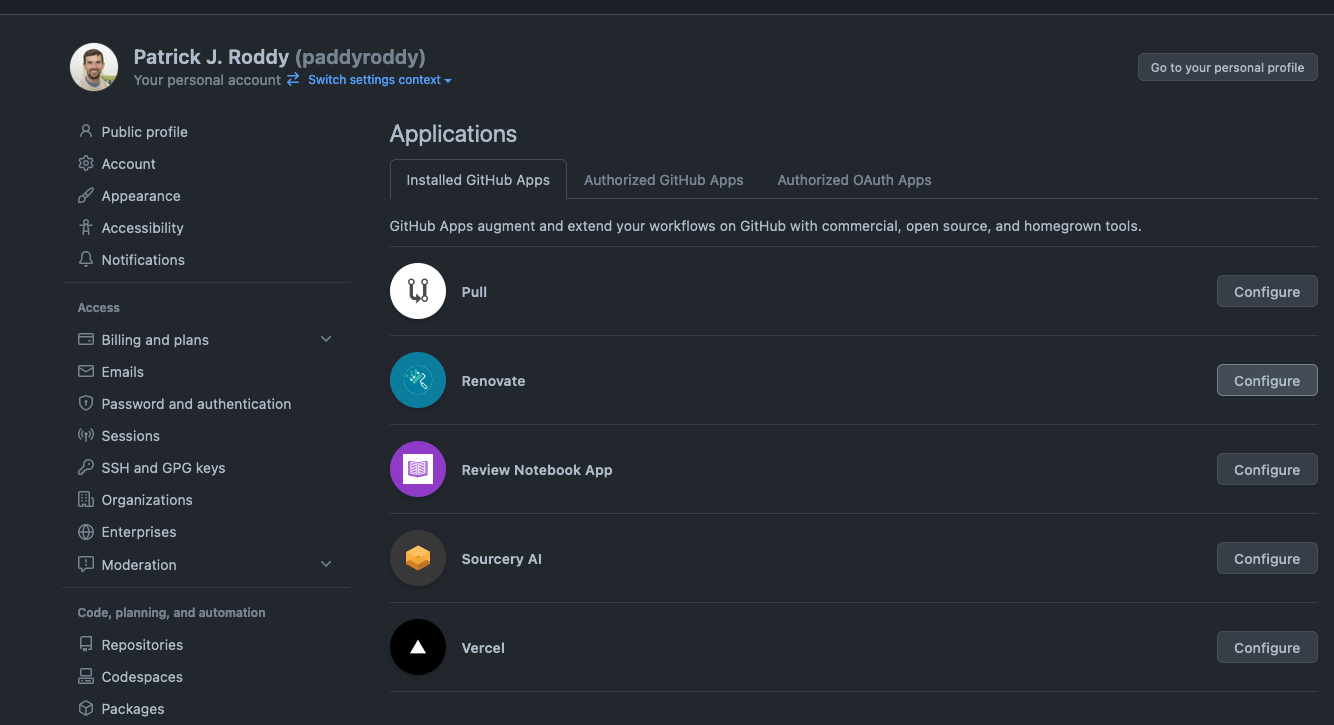Click the user profile avatar photo
1334x725 pixels.
click(x=94, y=67)
